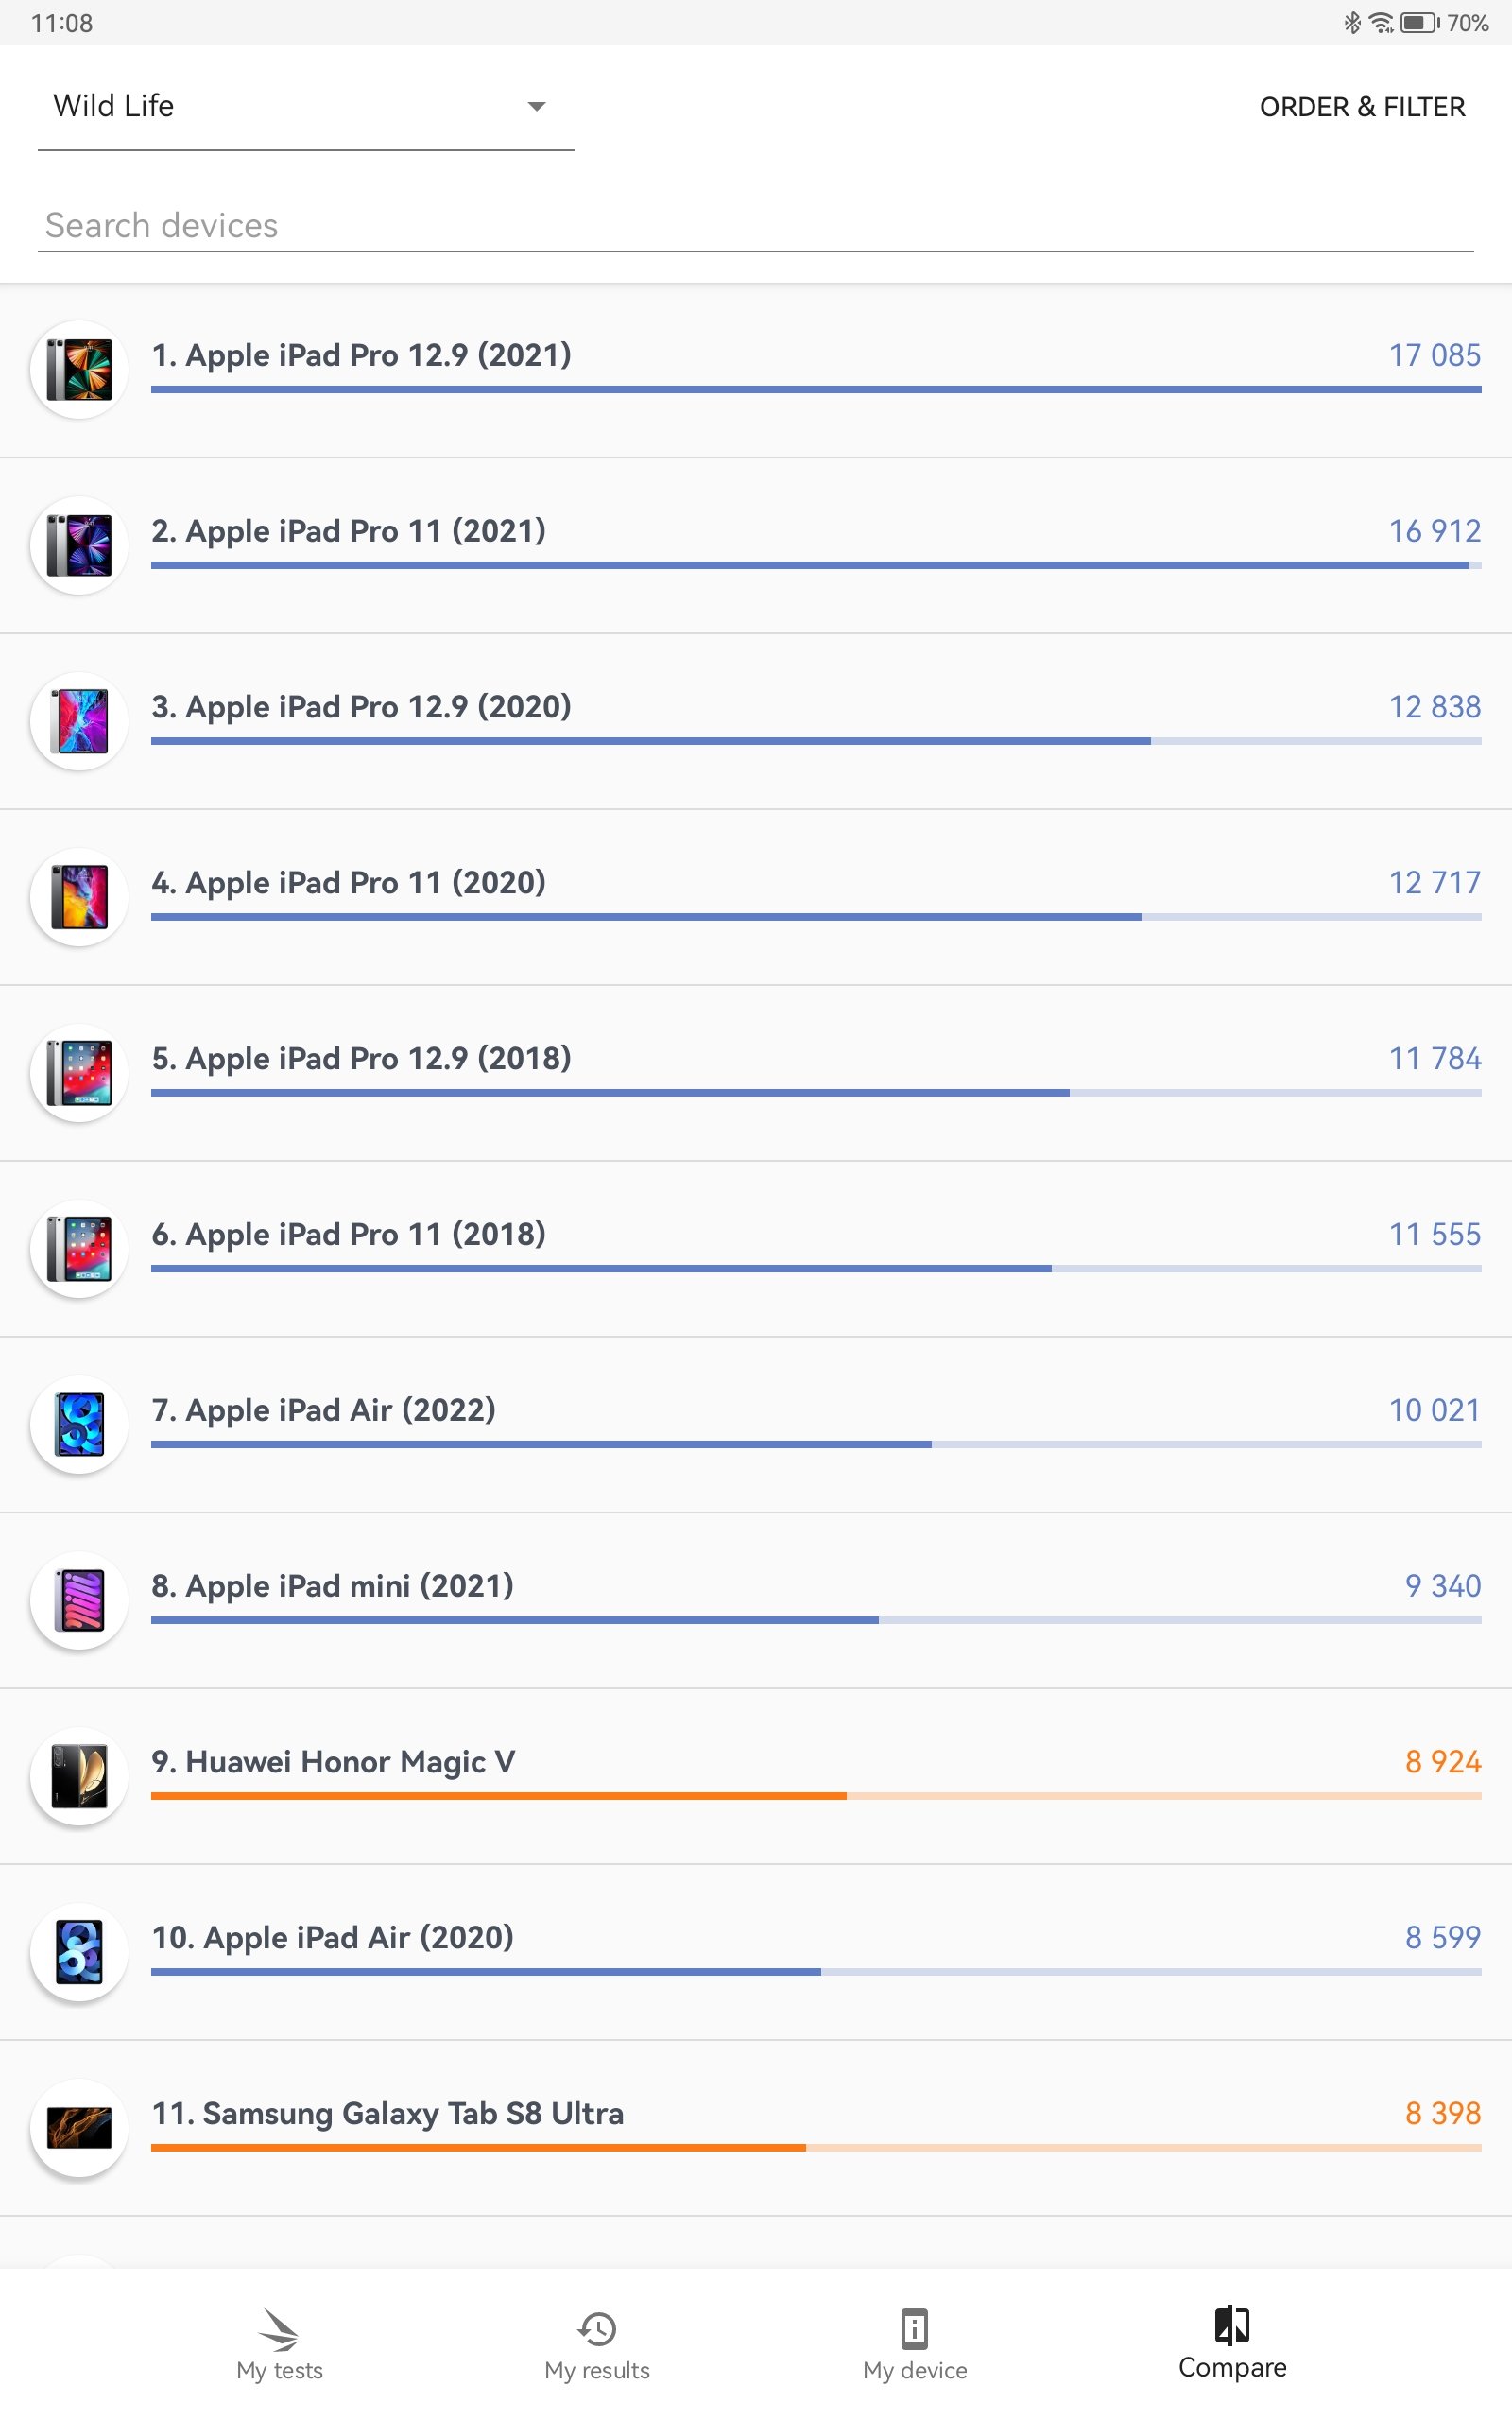
Task: Open the Apple iPad Pro 11 (2021) entry
Action: 756,546
